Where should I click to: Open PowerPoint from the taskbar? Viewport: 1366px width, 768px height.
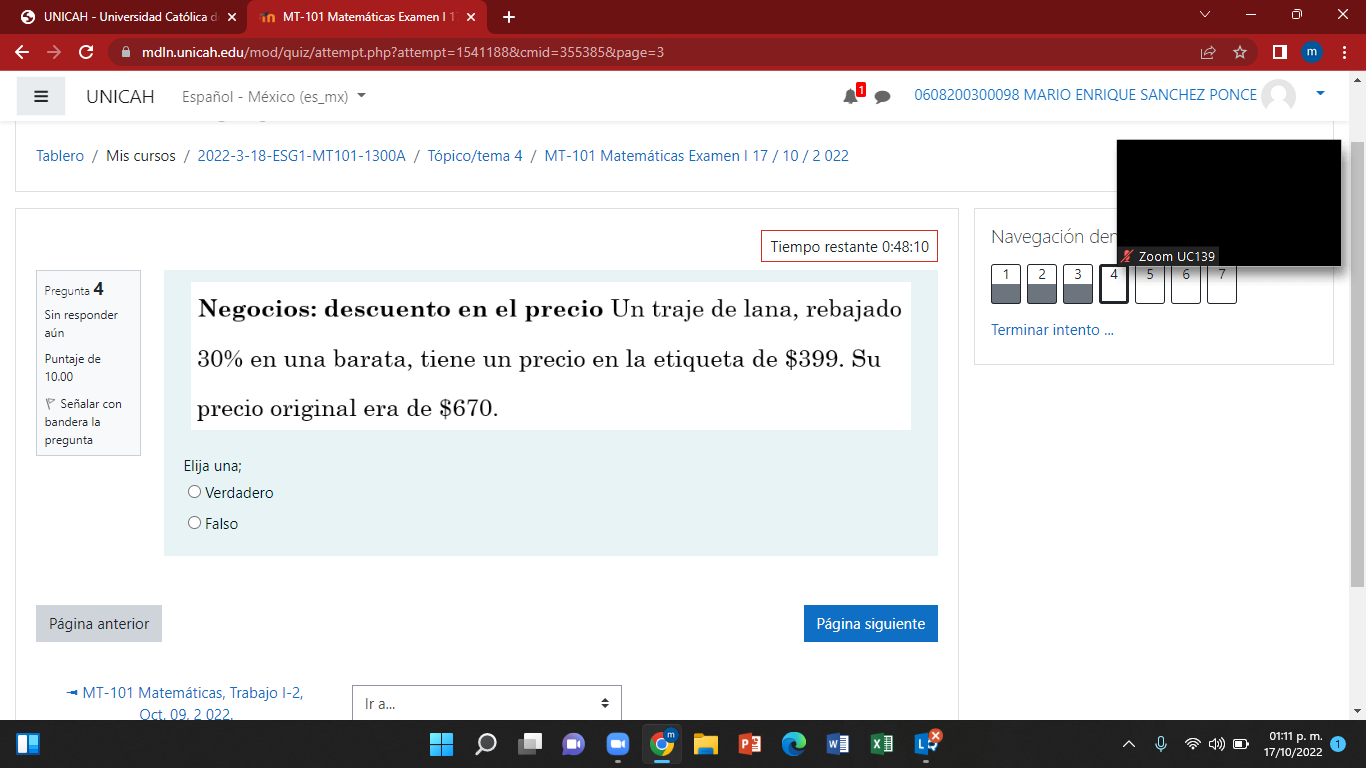[x=748, y=744]
